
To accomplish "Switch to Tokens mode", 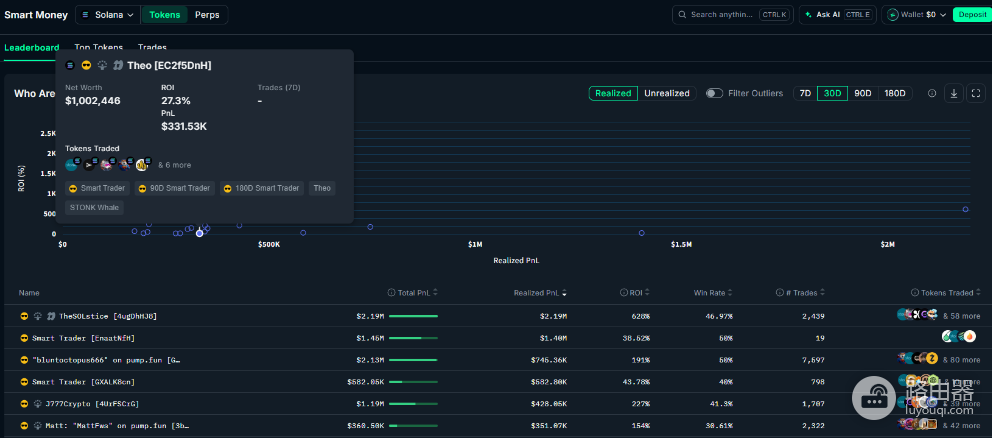I will point(164,15).
